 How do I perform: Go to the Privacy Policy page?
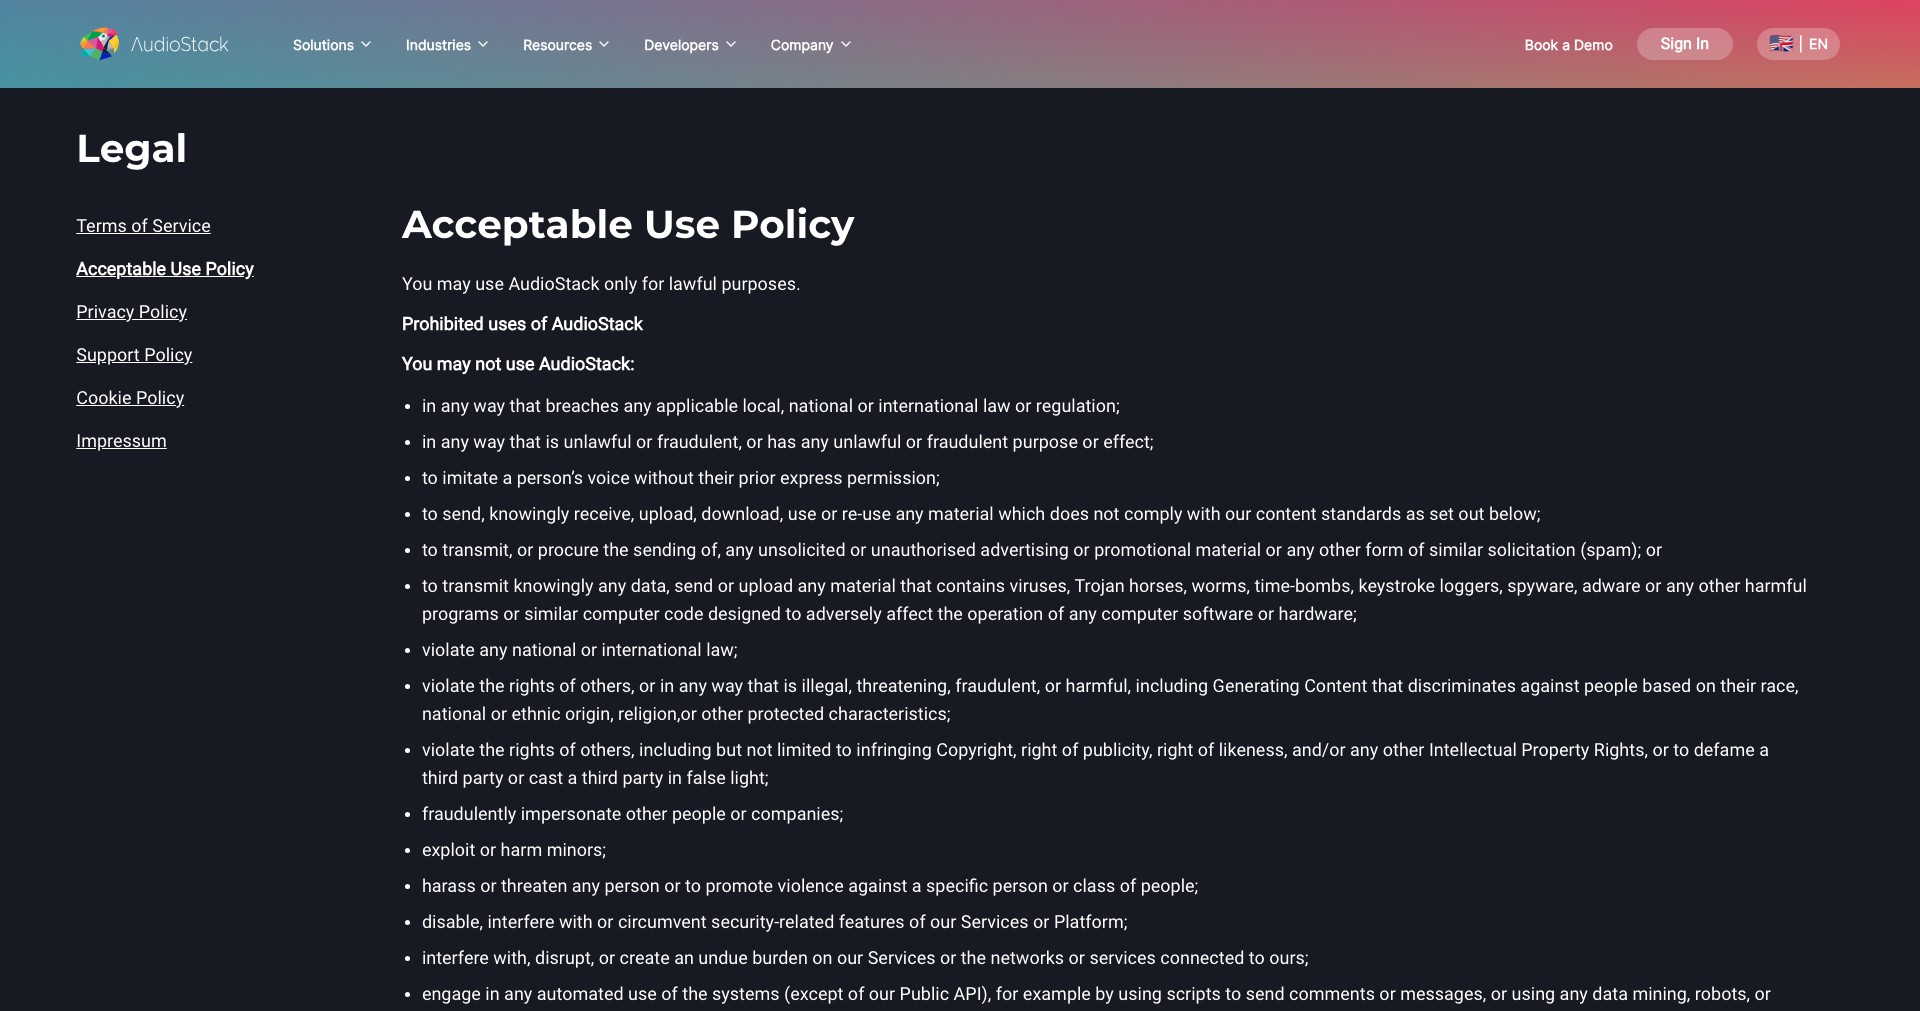coord(131,312)
